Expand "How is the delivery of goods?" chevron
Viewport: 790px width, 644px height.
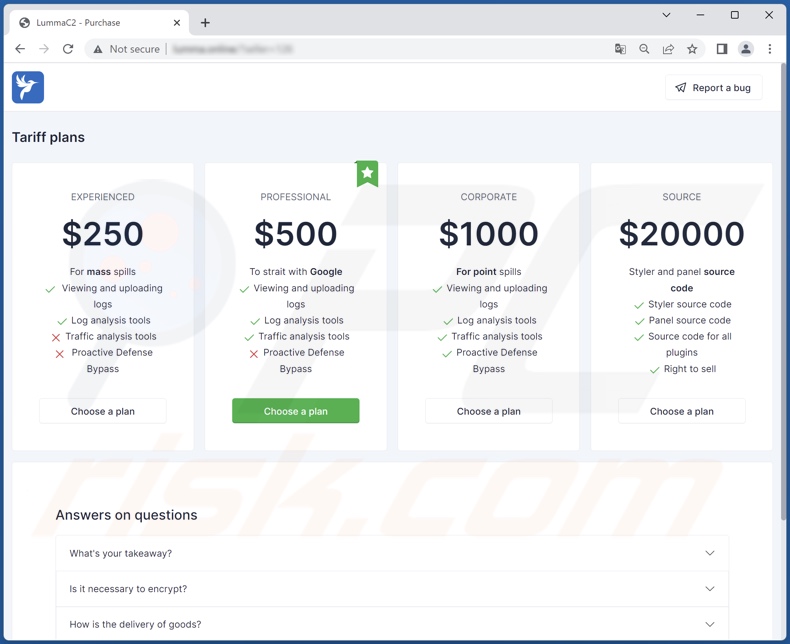pyautogui.click(x=709, y=624)
